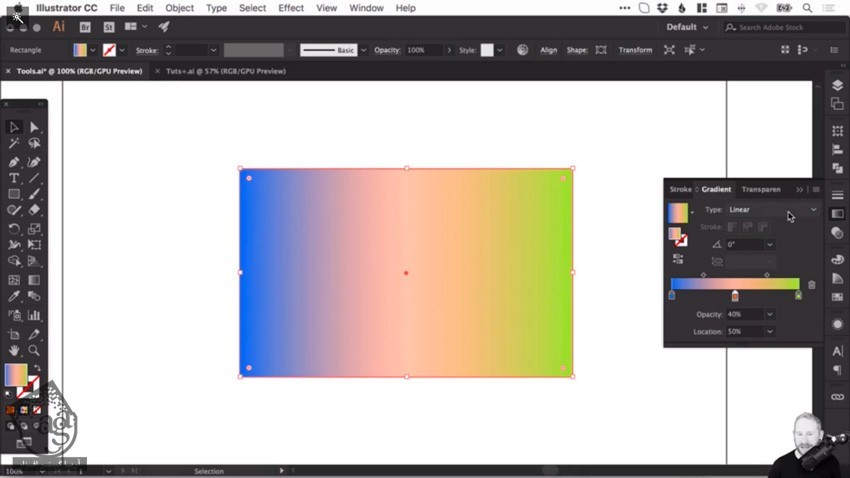This screenshot has height=478, width=850.
Task: Select the Scale tool
Action: pyautogui.click(x=34, y=229)
